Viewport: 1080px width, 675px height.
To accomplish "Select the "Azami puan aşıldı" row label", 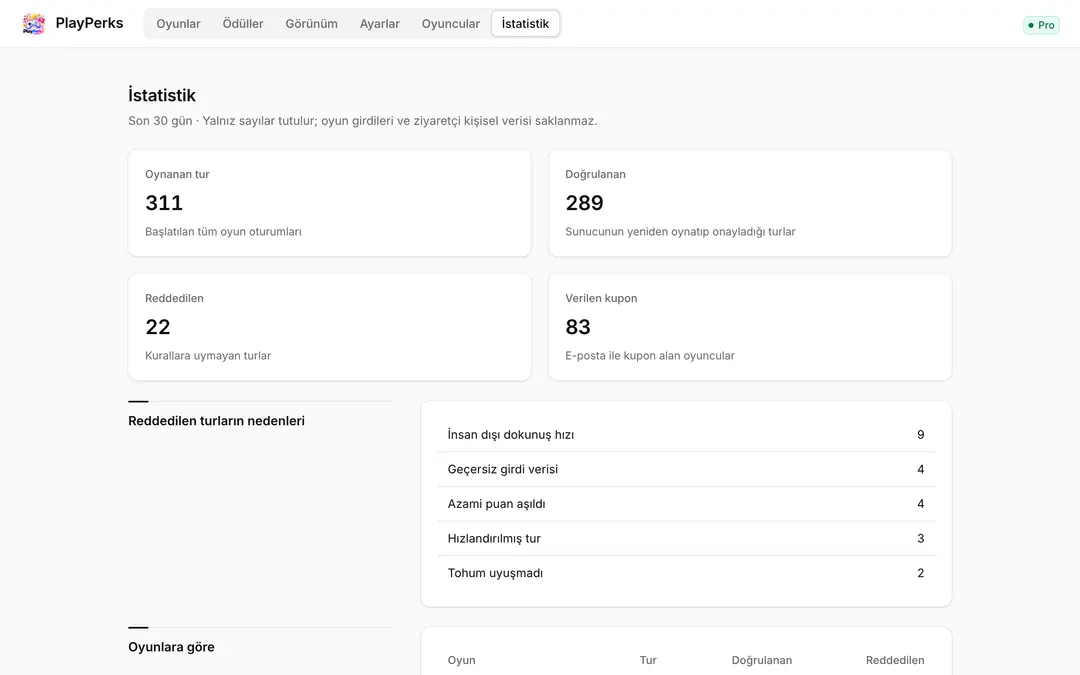I will pos(497,503).
